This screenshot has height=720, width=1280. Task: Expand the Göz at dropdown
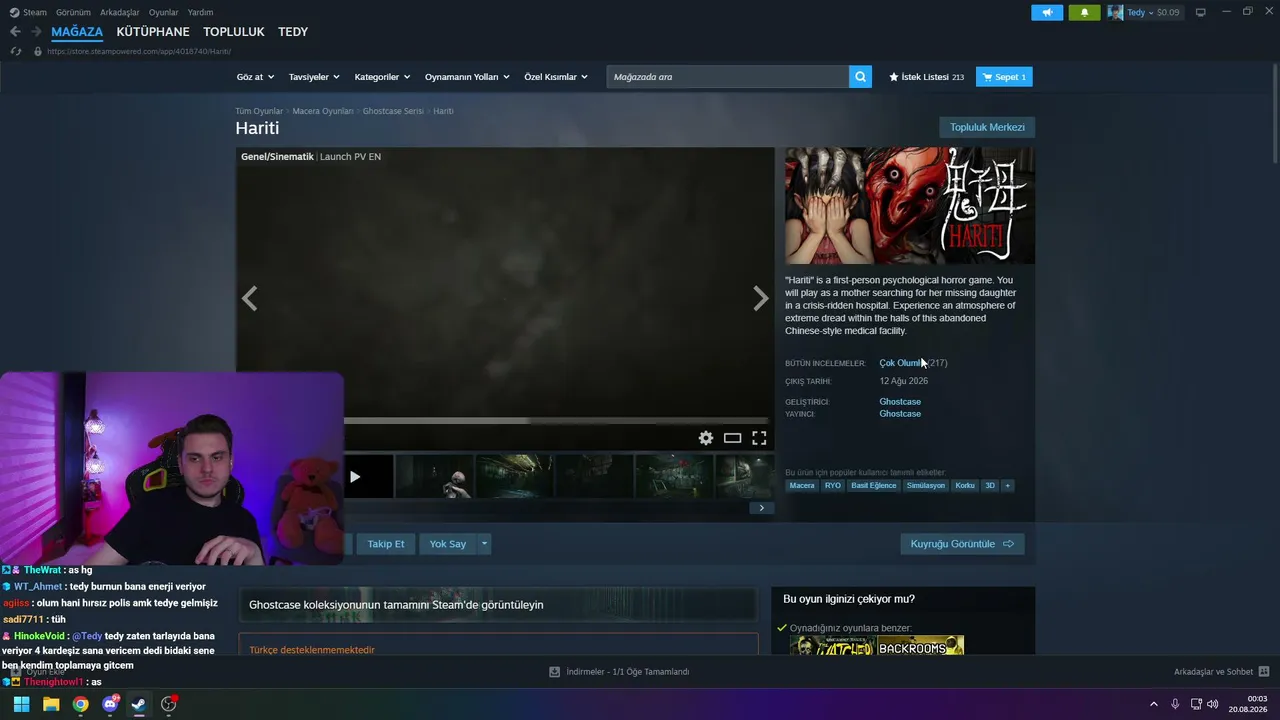(x=255, y=77)
